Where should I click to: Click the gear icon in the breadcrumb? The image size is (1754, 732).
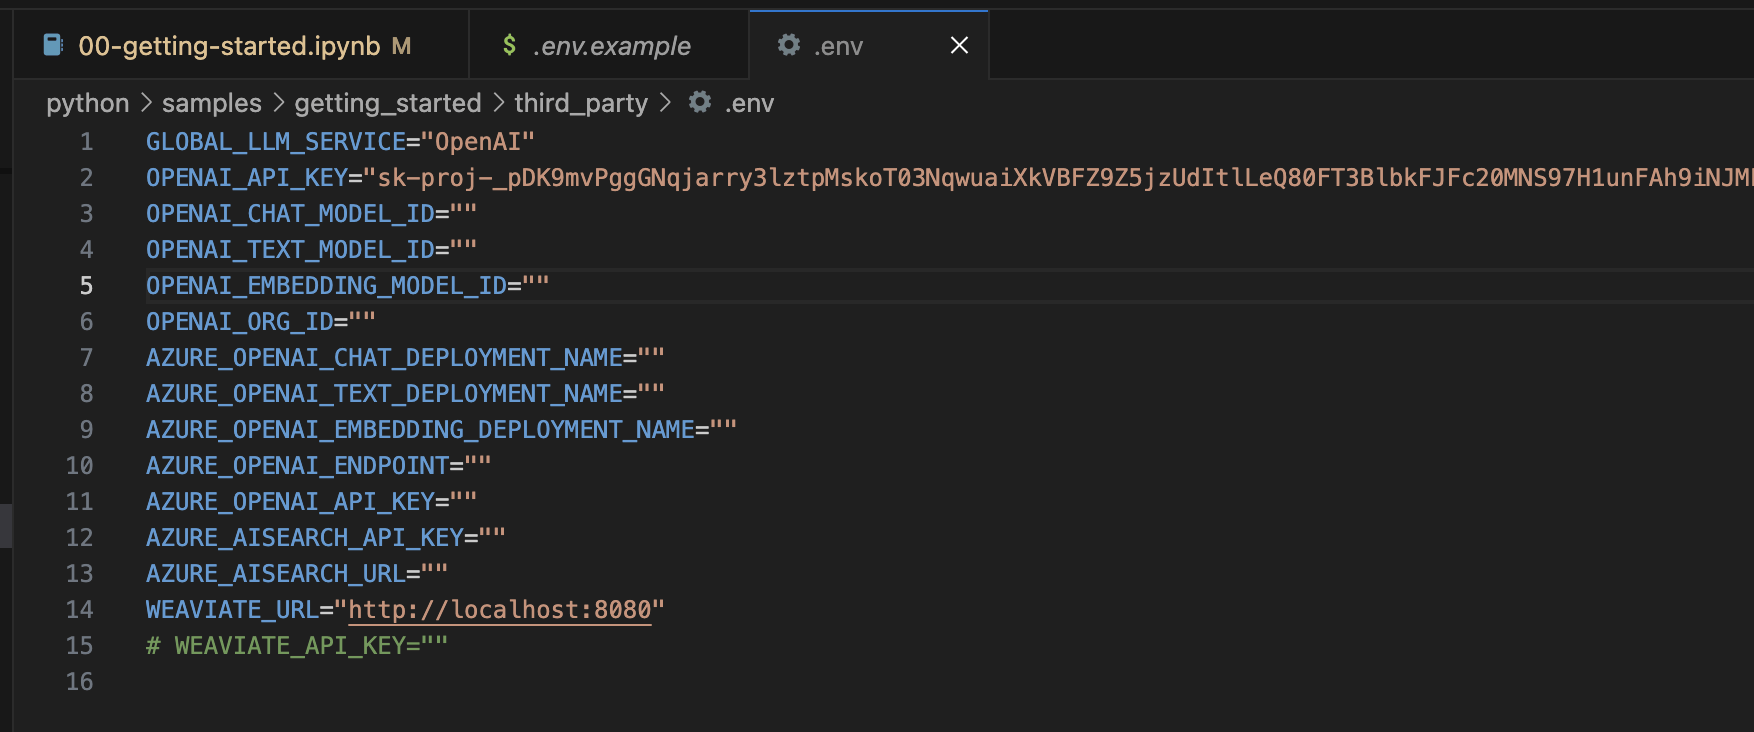(700, 102)
